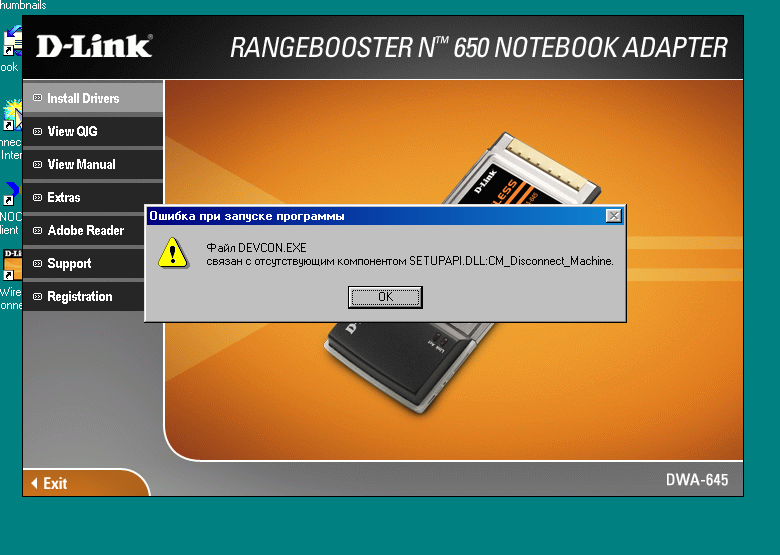Click the bullet icon beside Adobe Reader
This screenshot has width=780, height=555.
[x=37, y=230]
